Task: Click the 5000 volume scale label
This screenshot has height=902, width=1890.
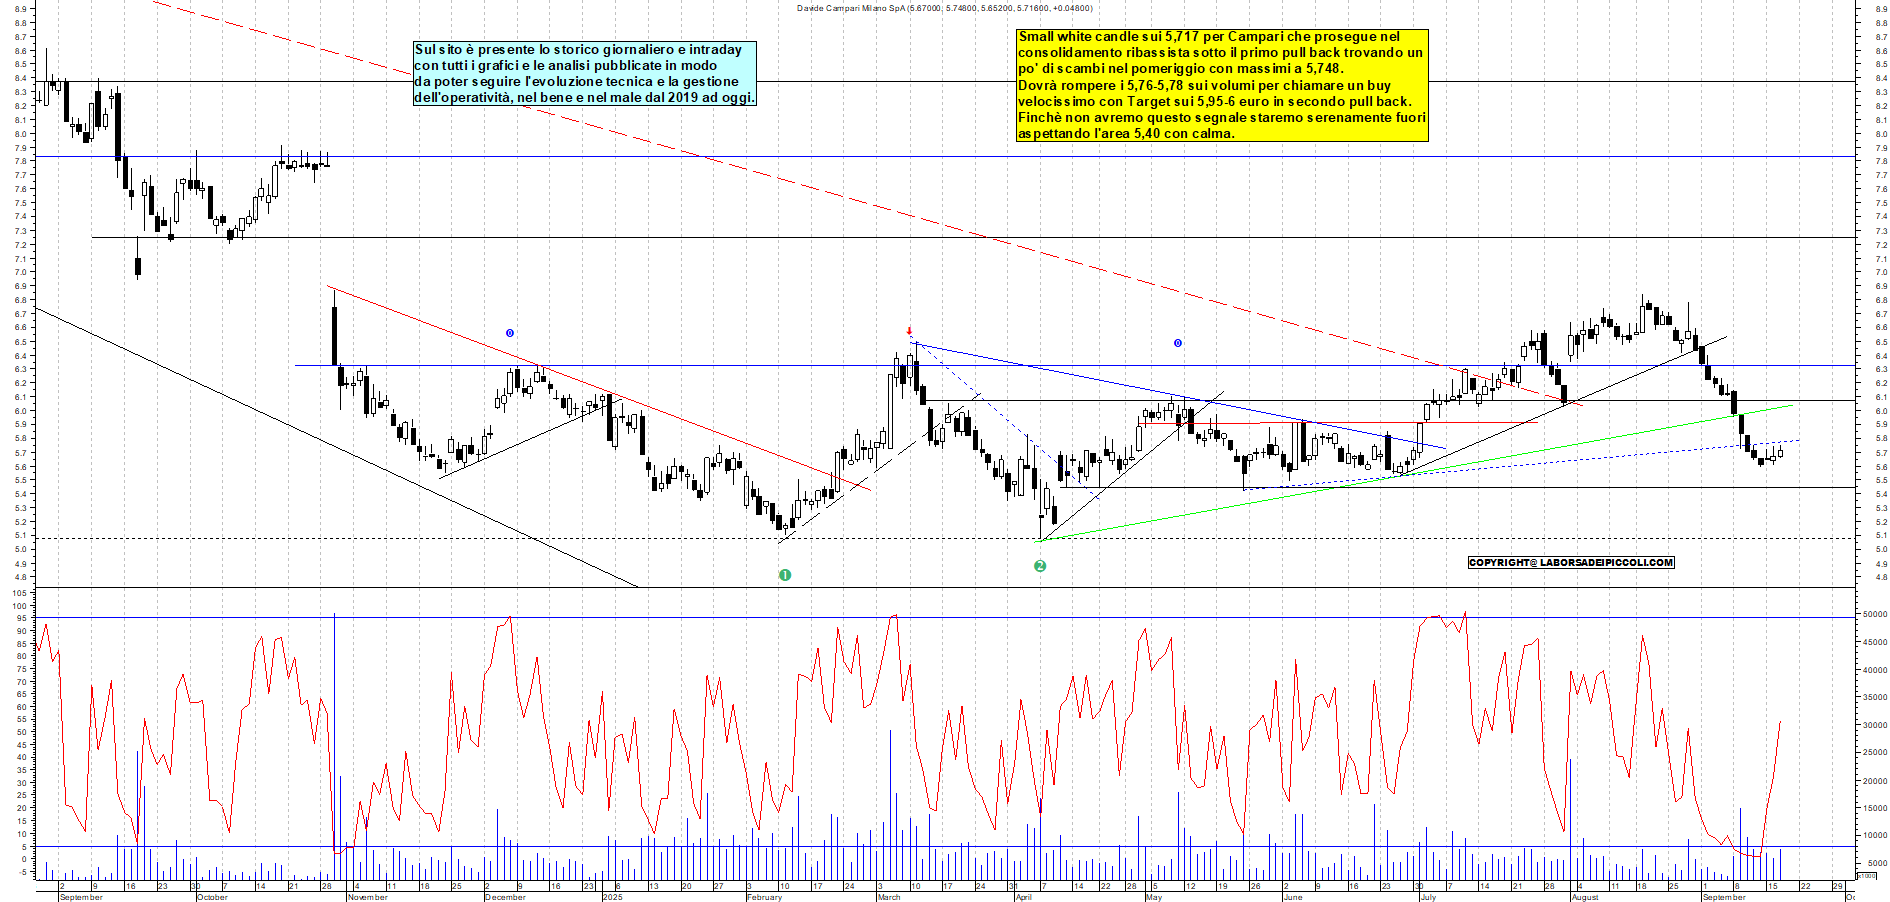Action: pyautogui.click(x=1877, y=863)
